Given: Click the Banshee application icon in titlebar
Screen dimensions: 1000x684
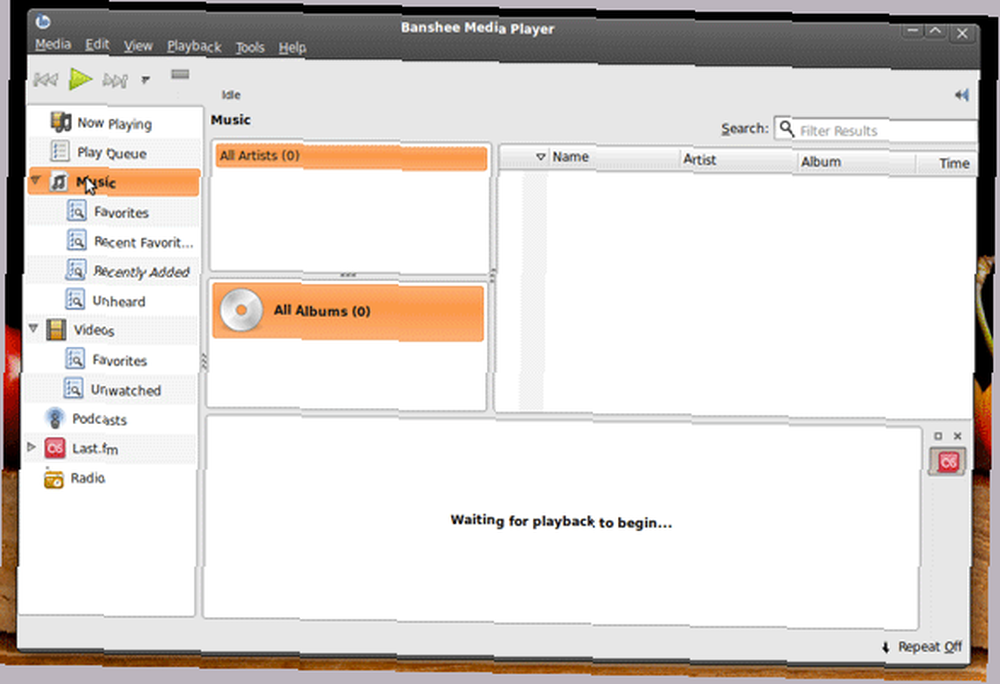Looking at the screenshot, I should (43, 22).
